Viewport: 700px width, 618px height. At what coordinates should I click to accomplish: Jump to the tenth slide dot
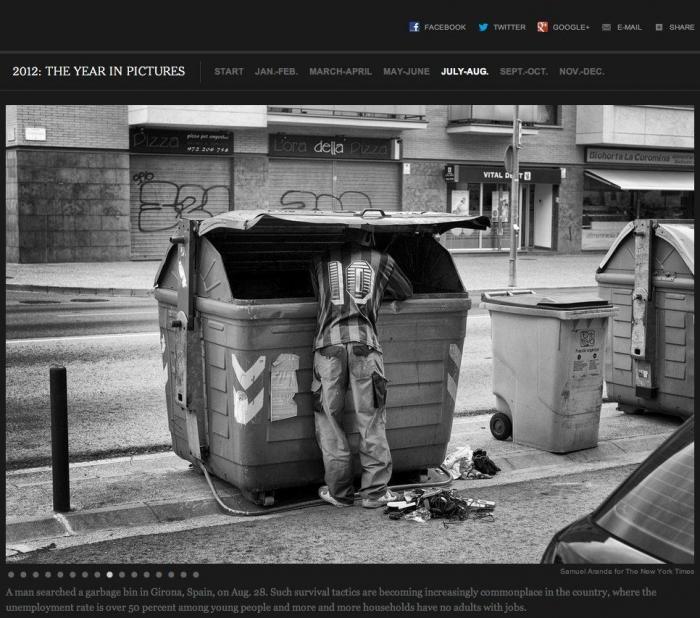click(x=122, y=575)
